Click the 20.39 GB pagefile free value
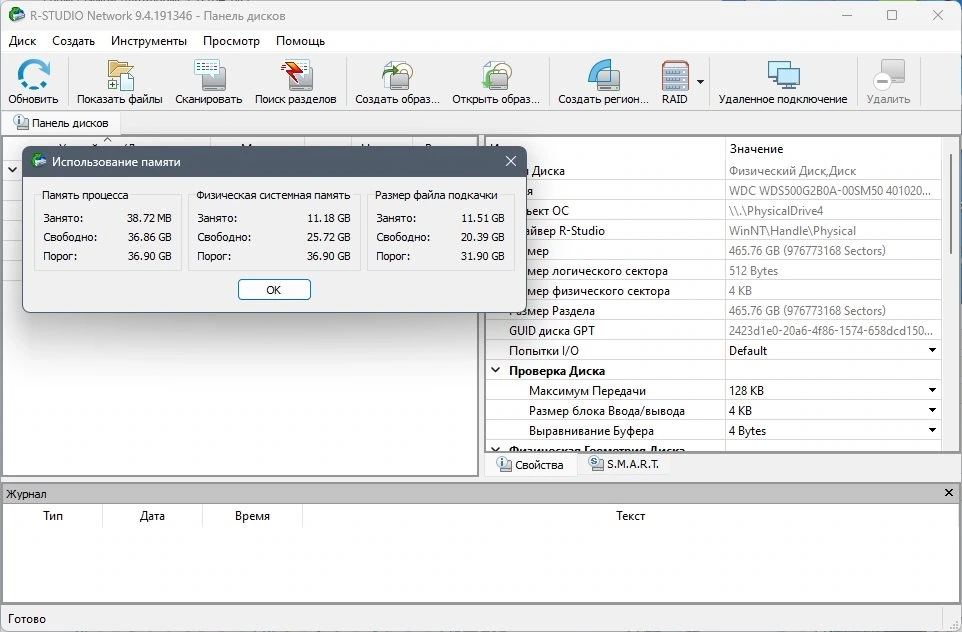The height and width of the screenshot is (632, 962). (482, 237)
